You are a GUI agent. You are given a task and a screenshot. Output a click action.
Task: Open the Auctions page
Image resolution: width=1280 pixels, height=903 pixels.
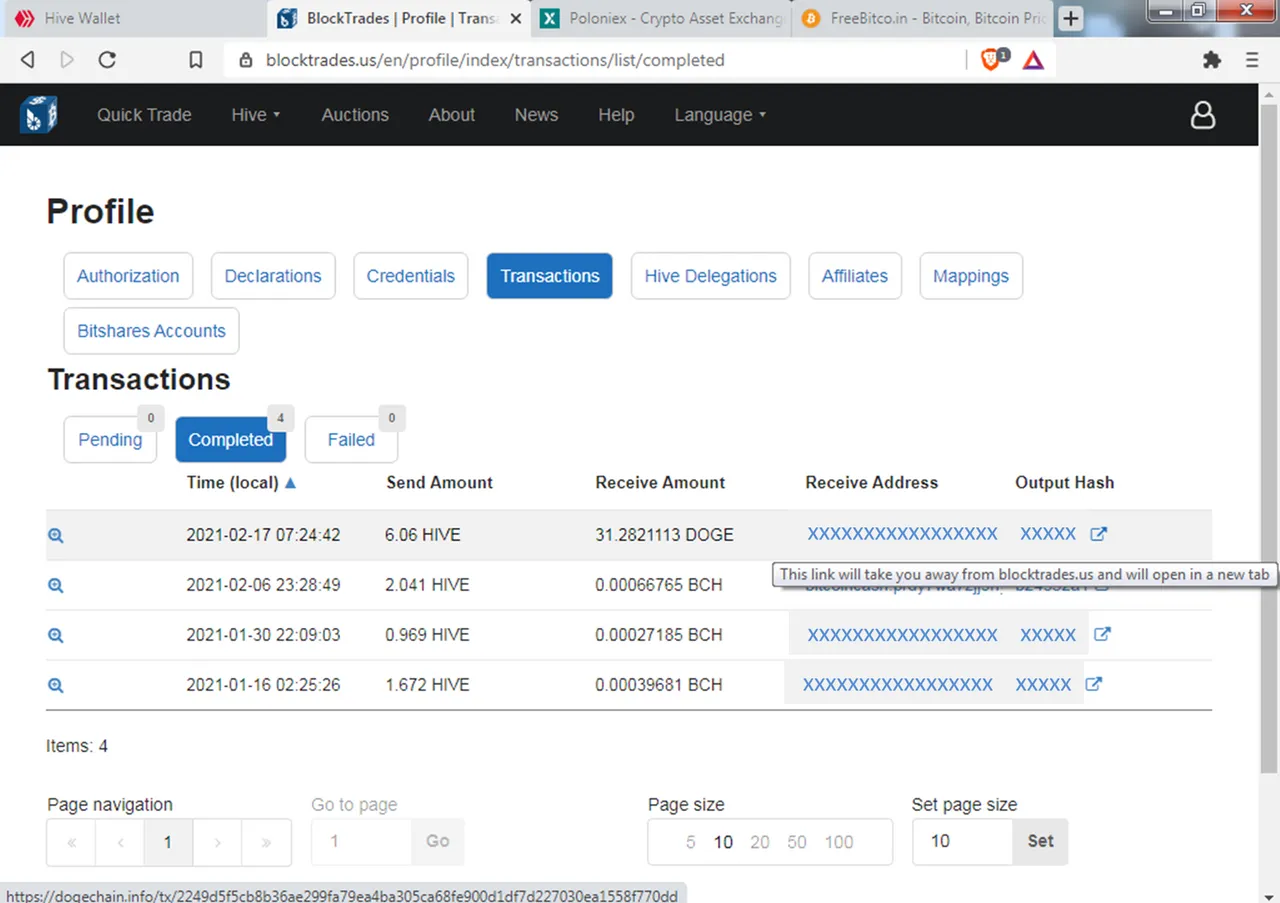[x=355, y=115]
